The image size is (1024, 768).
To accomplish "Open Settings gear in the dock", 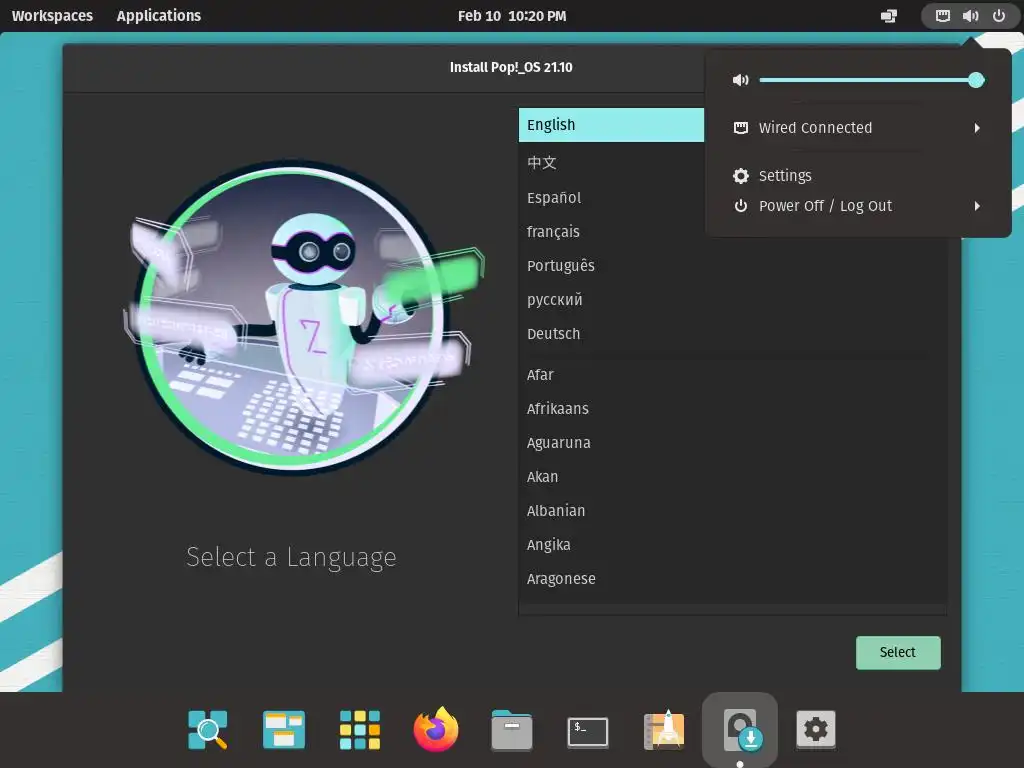I will click(x=816, y=729).
